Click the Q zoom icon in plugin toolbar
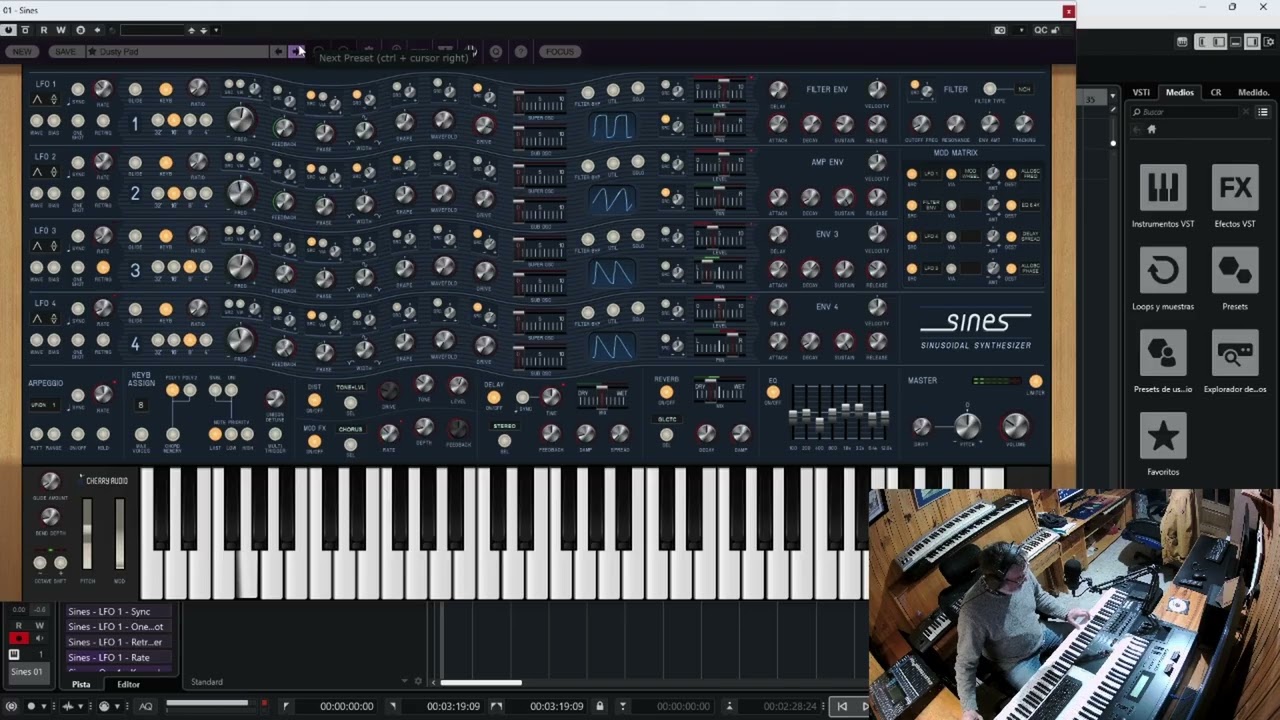Image resolution: width=1280 pixels, height=720 pixels. [x=496, y=51]
